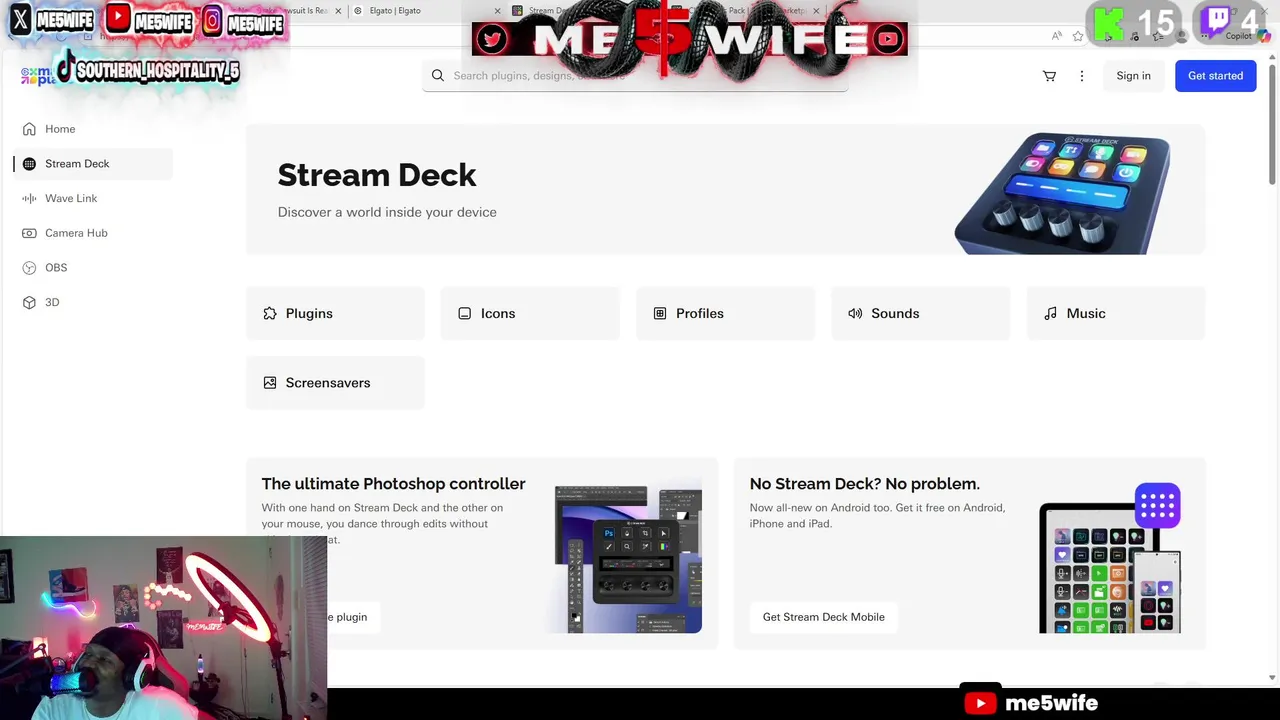The height and width of the screenshot is (720, 1280).
Task: Open the Plugins category
Action: (x=335, y=313)
